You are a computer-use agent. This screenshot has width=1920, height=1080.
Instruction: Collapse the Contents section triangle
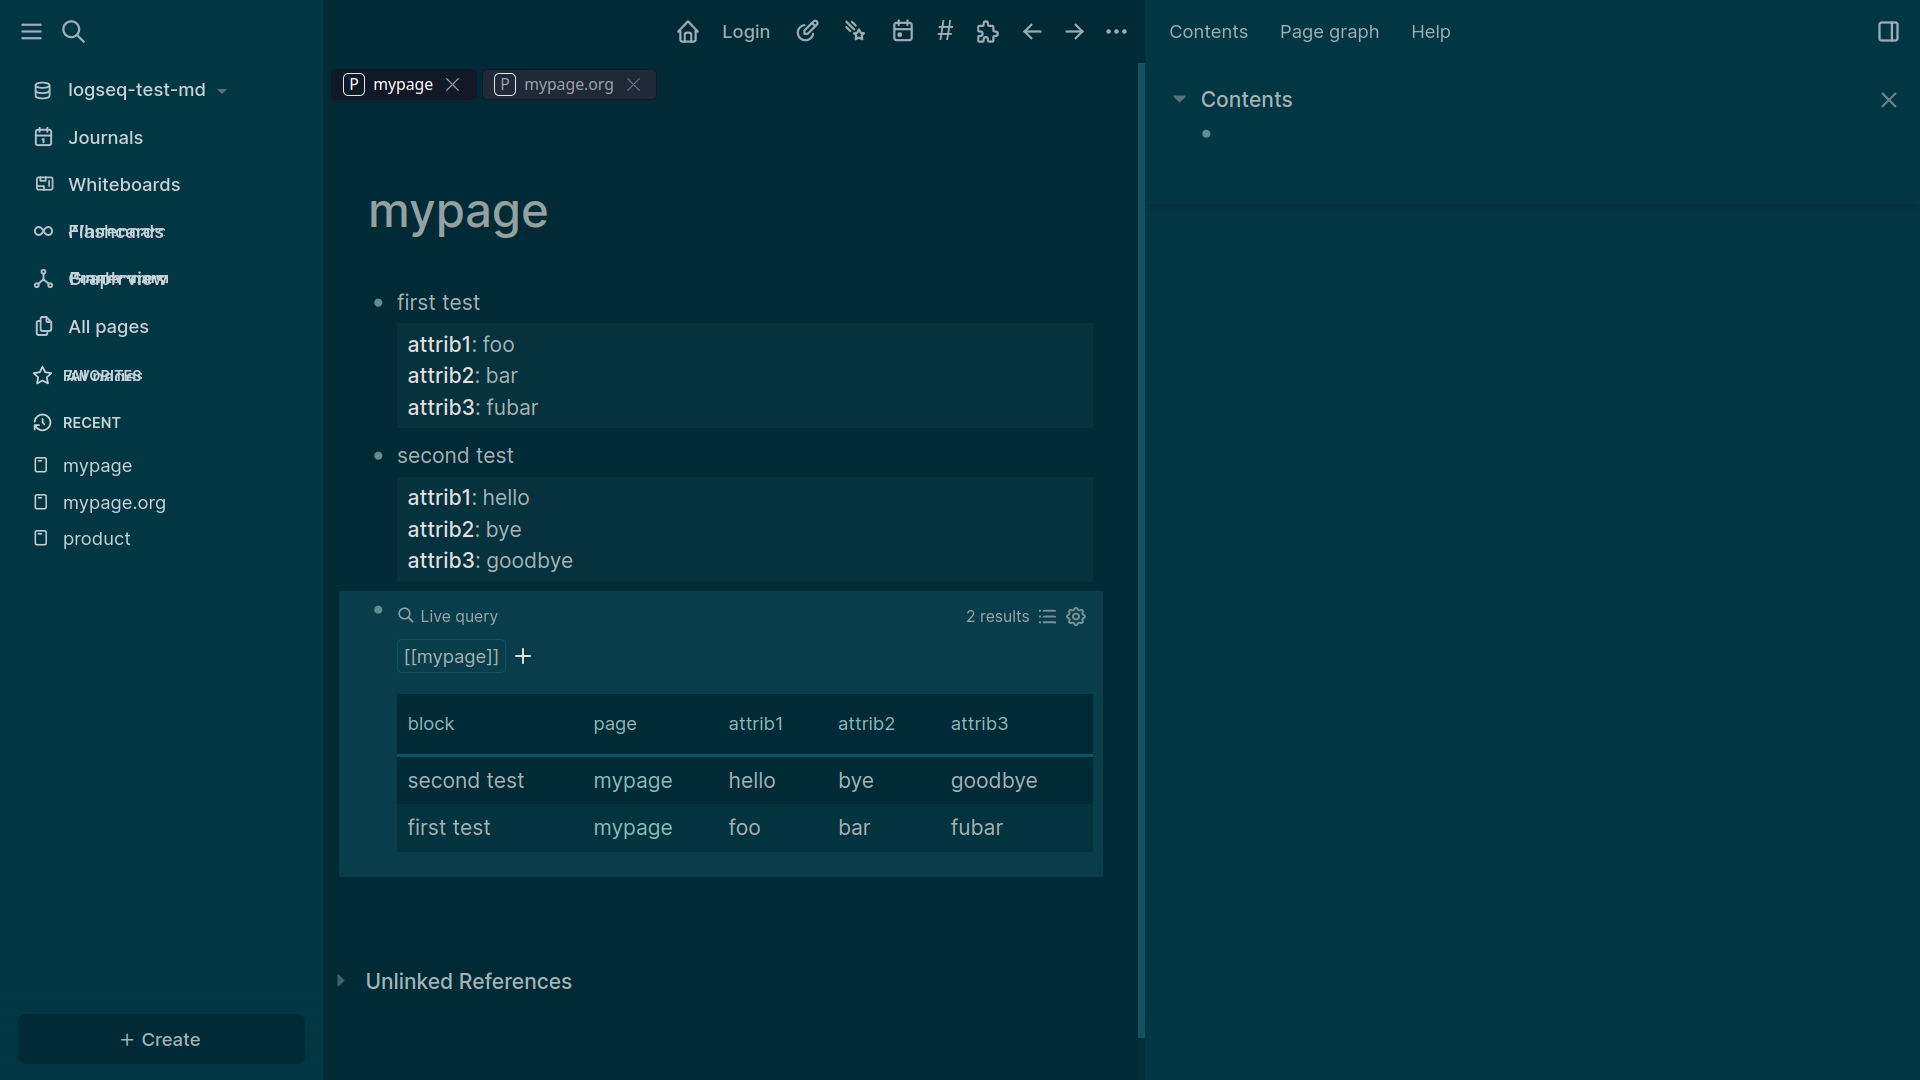click(1179, 99)
